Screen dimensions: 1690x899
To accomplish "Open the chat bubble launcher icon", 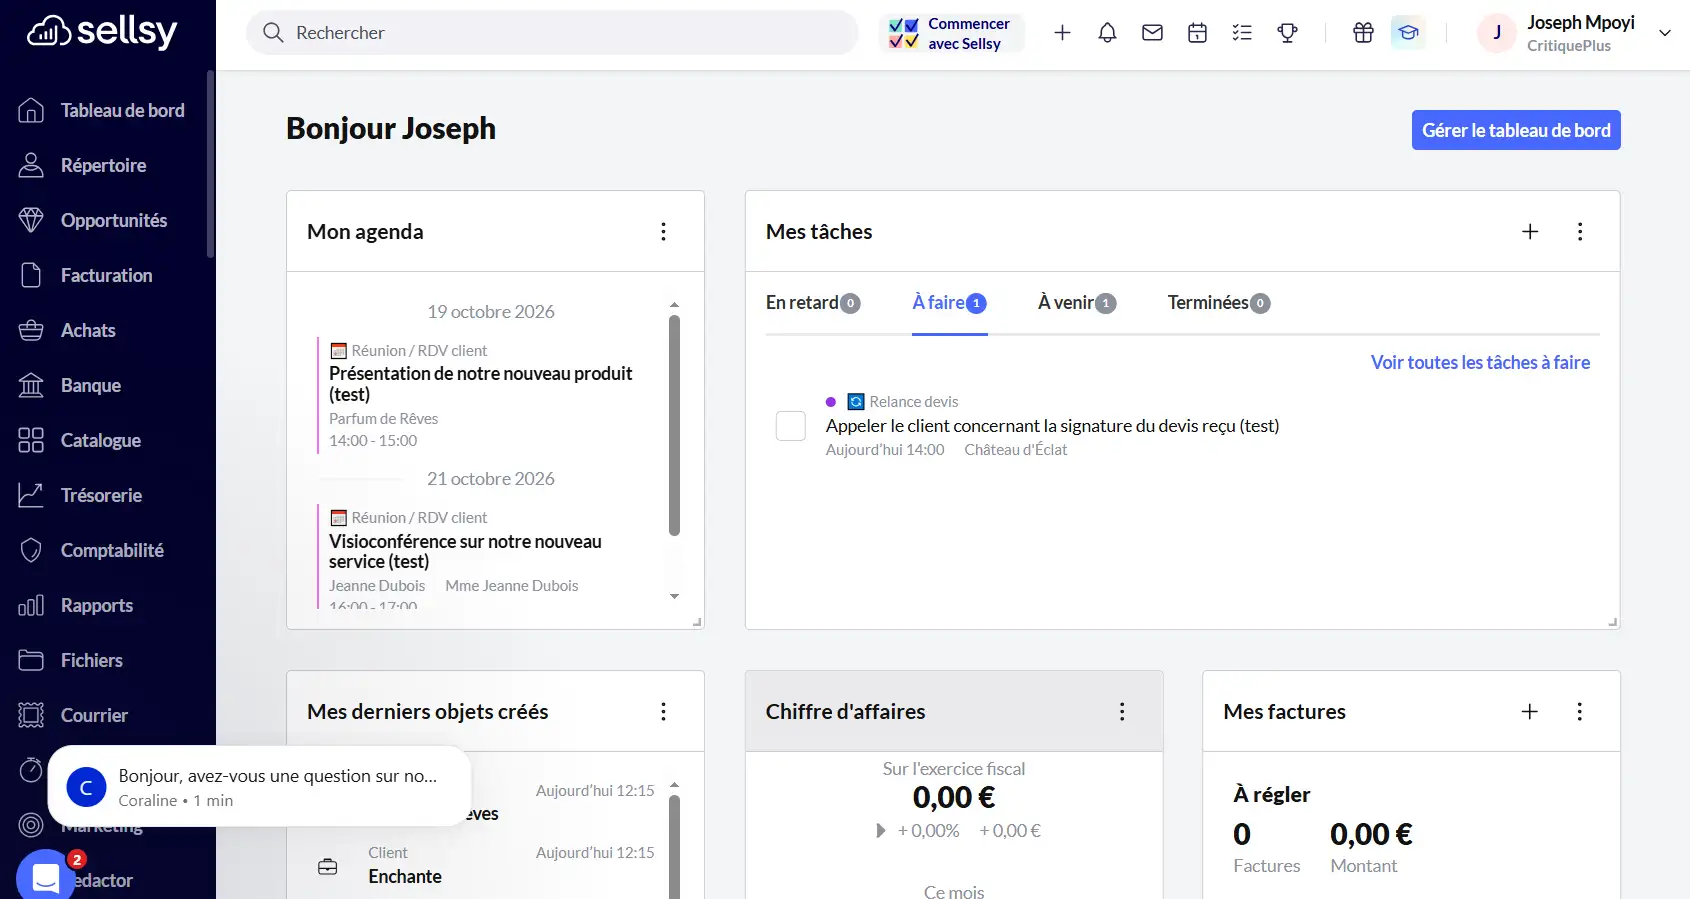I will click(45, 876).
